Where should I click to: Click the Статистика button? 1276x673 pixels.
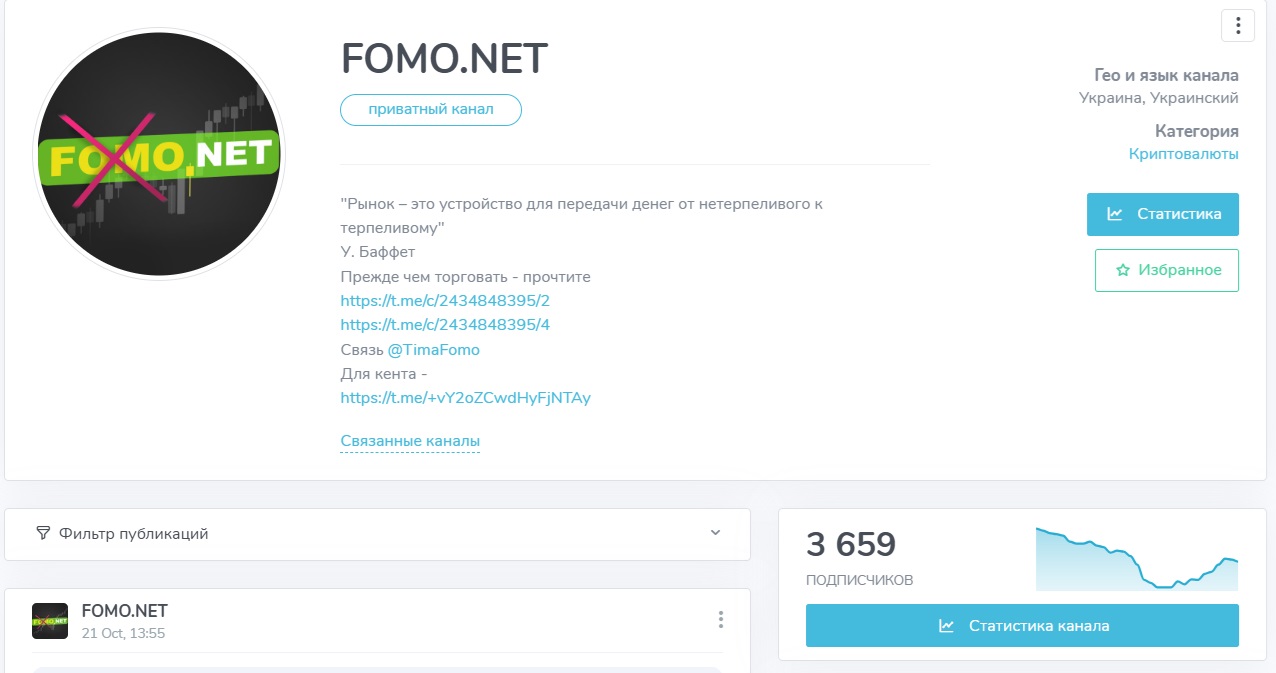tap(1163, 214)
